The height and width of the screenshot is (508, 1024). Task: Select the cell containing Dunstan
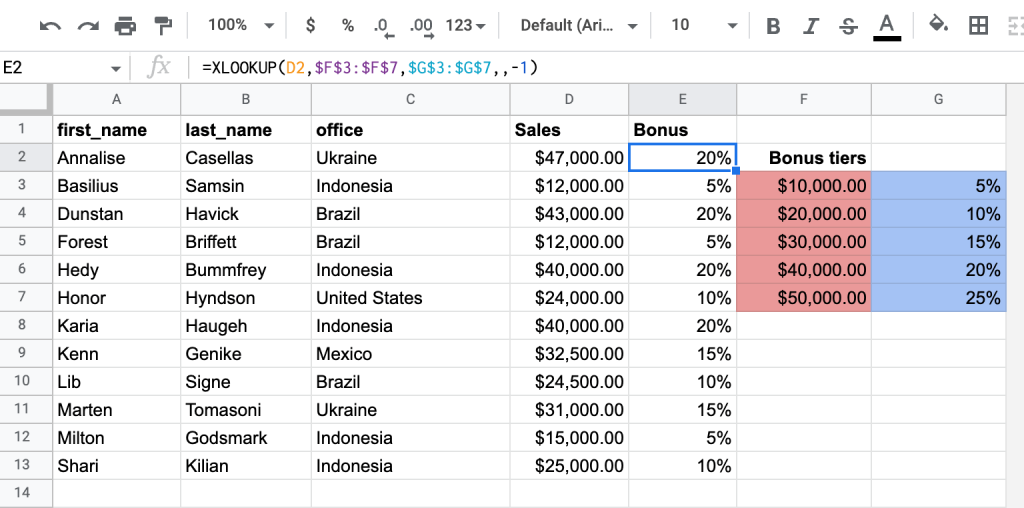coord(116,214)
